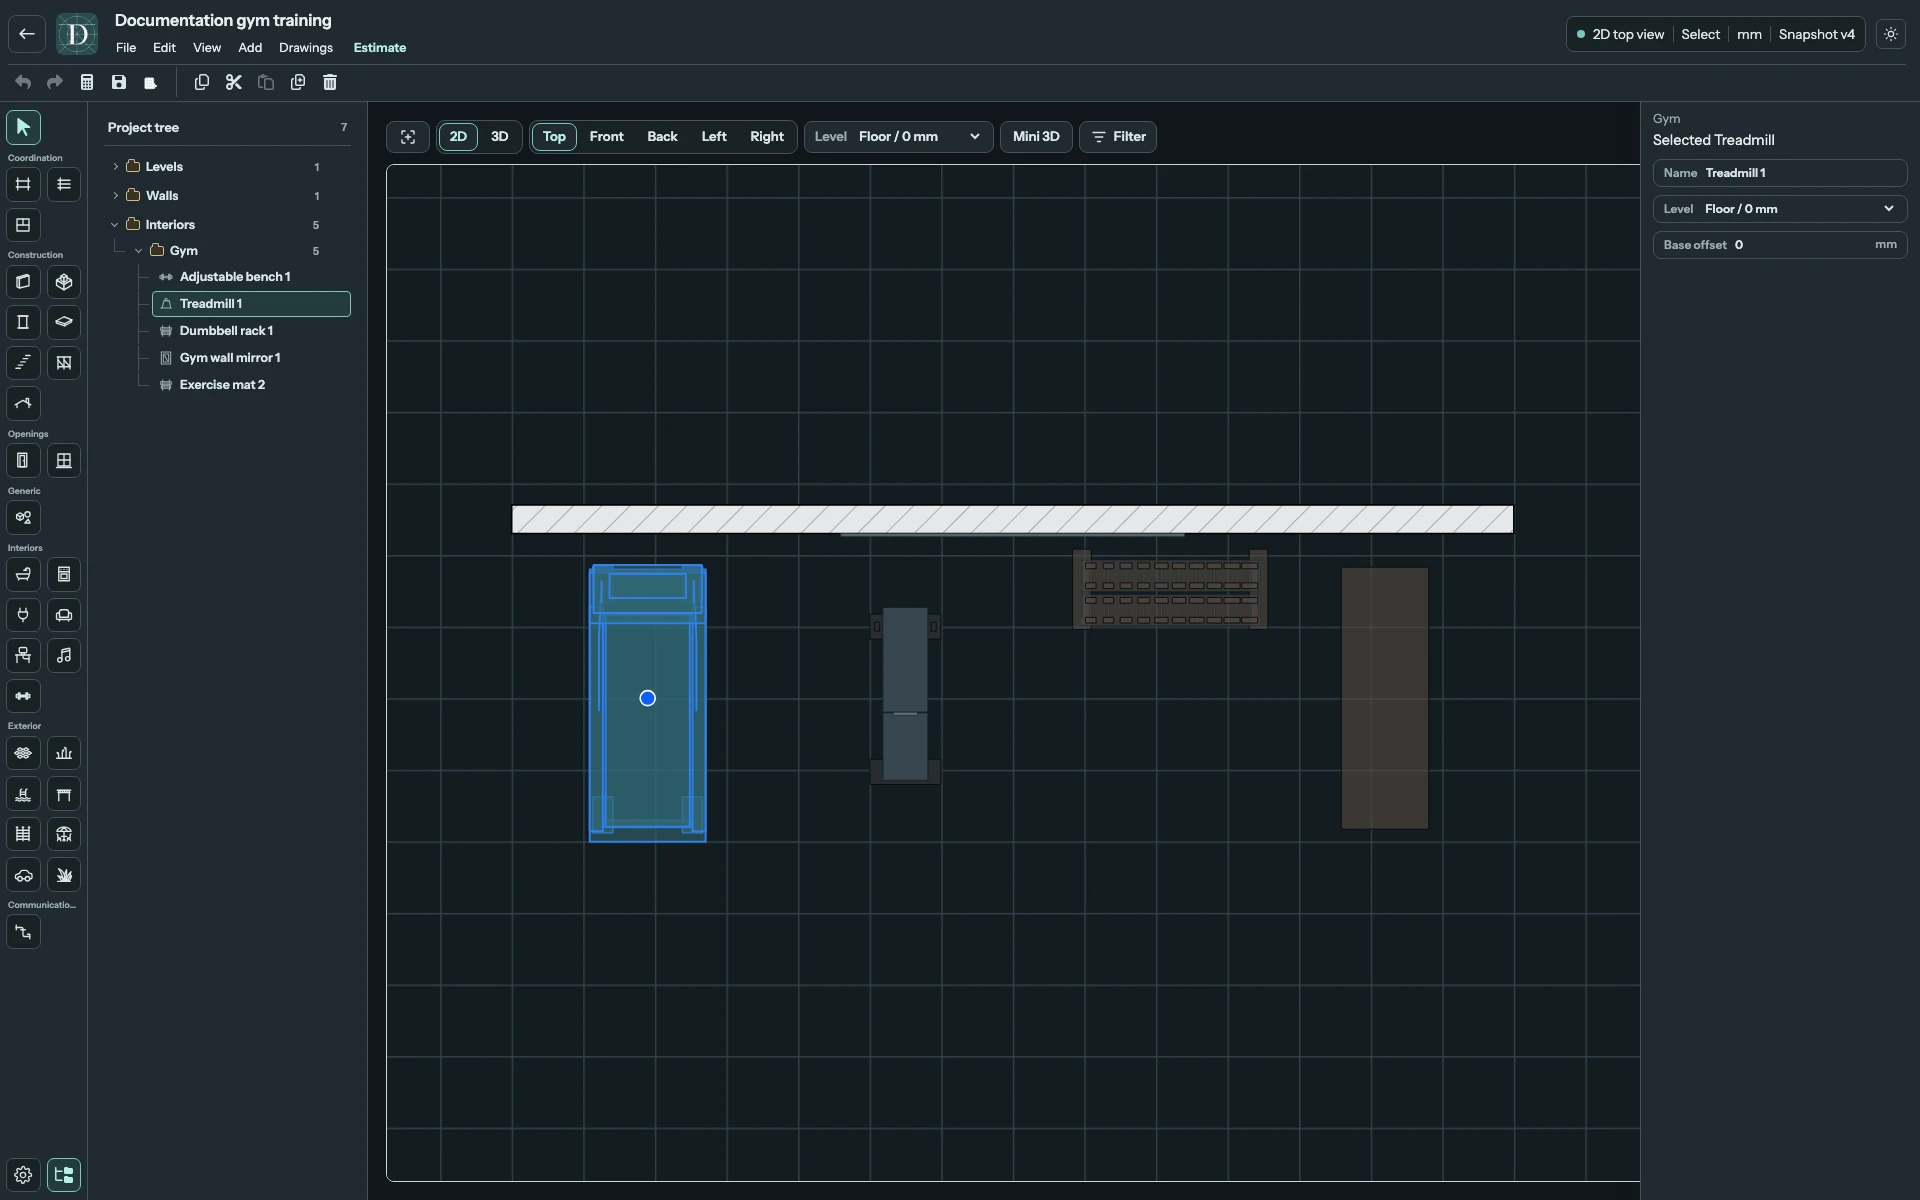The height and width of the screenshot is (1200, 1920).
Task: Switch canvas to 3D mode
Action: pos(500,137)
